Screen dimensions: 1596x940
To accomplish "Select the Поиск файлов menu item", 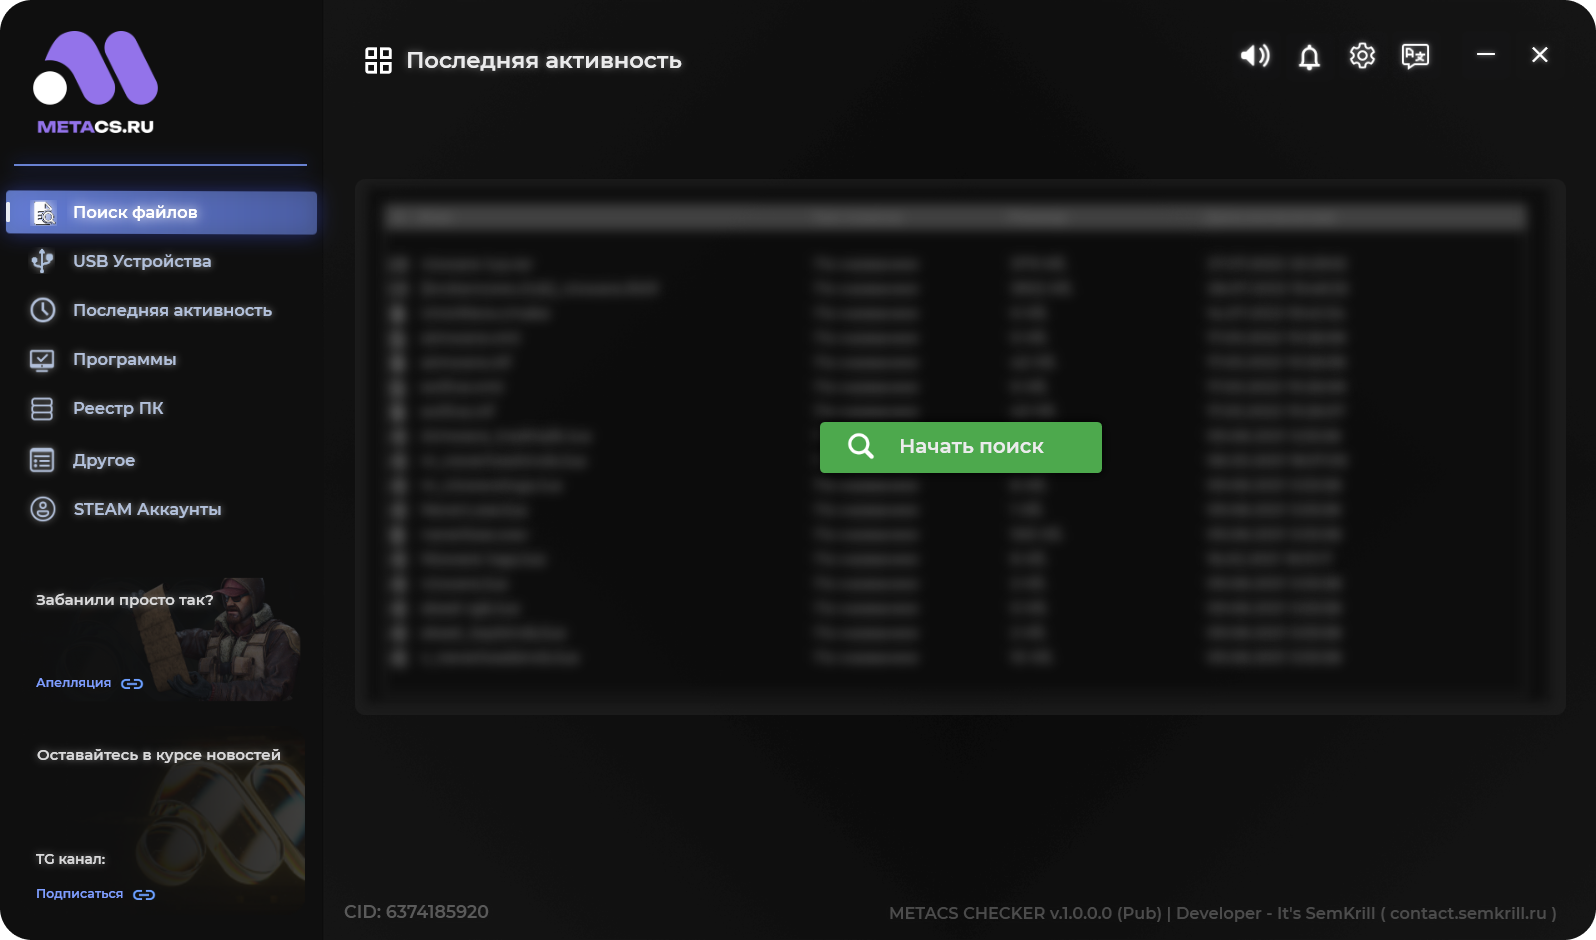I will [x=135, y=213].
